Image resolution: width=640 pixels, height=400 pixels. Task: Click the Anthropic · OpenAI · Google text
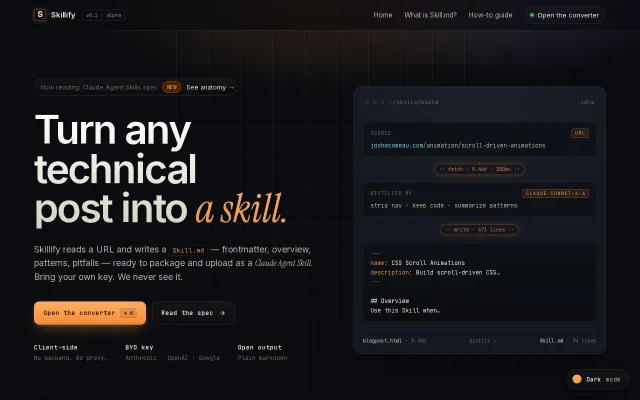[173, 358]
